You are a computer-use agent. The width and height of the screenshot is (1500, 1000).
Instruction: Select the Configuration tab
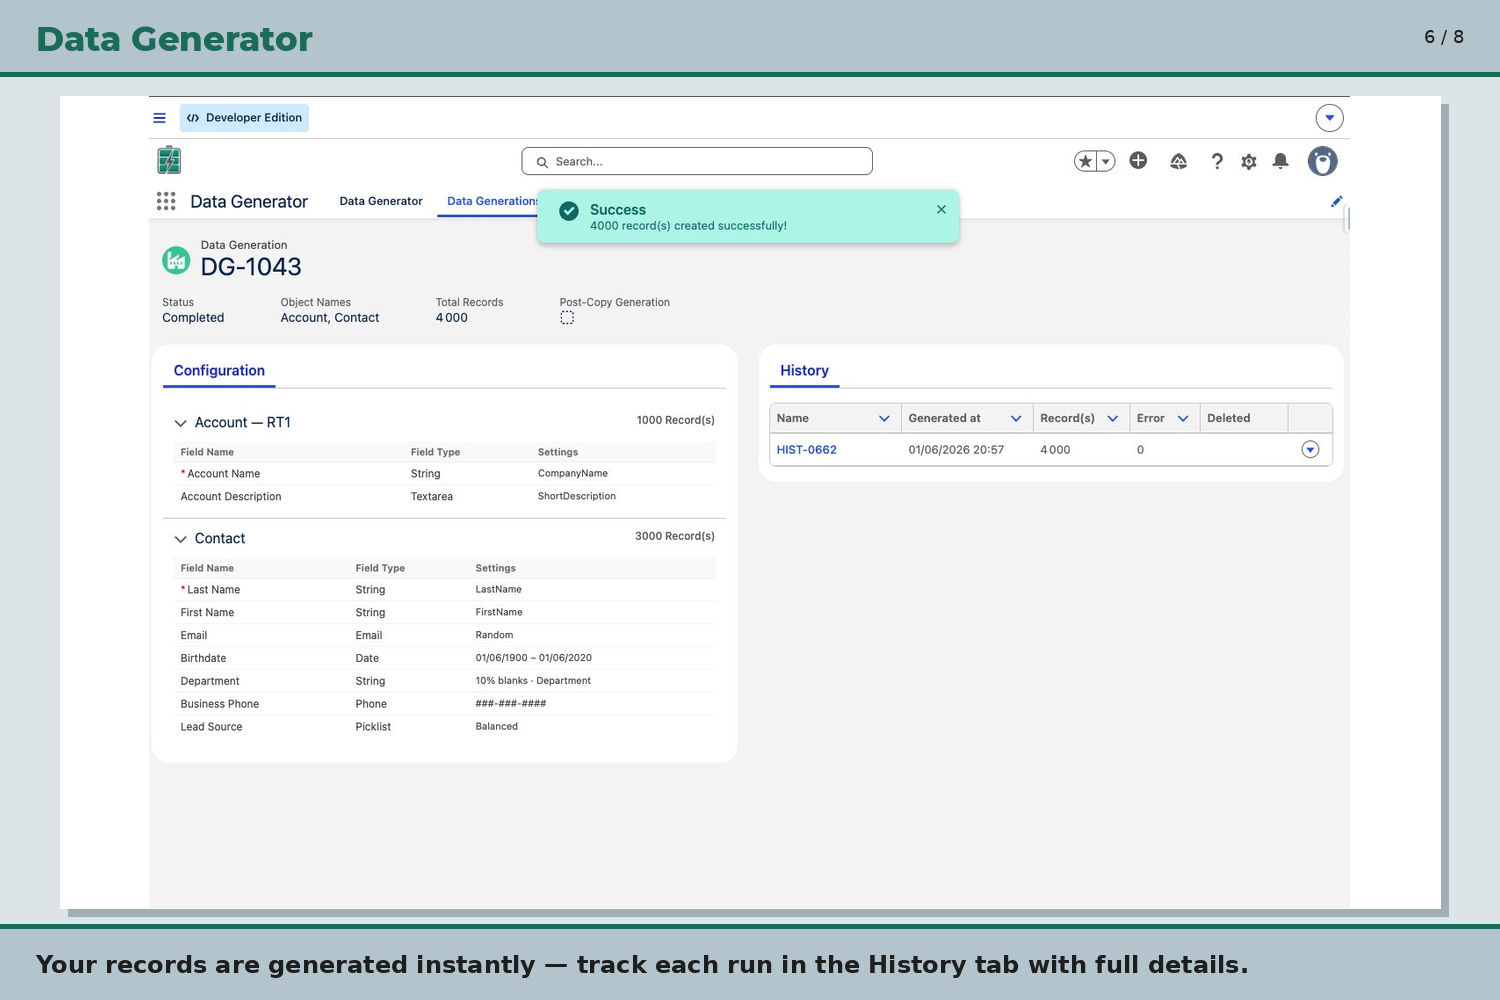tap(219, 370)
